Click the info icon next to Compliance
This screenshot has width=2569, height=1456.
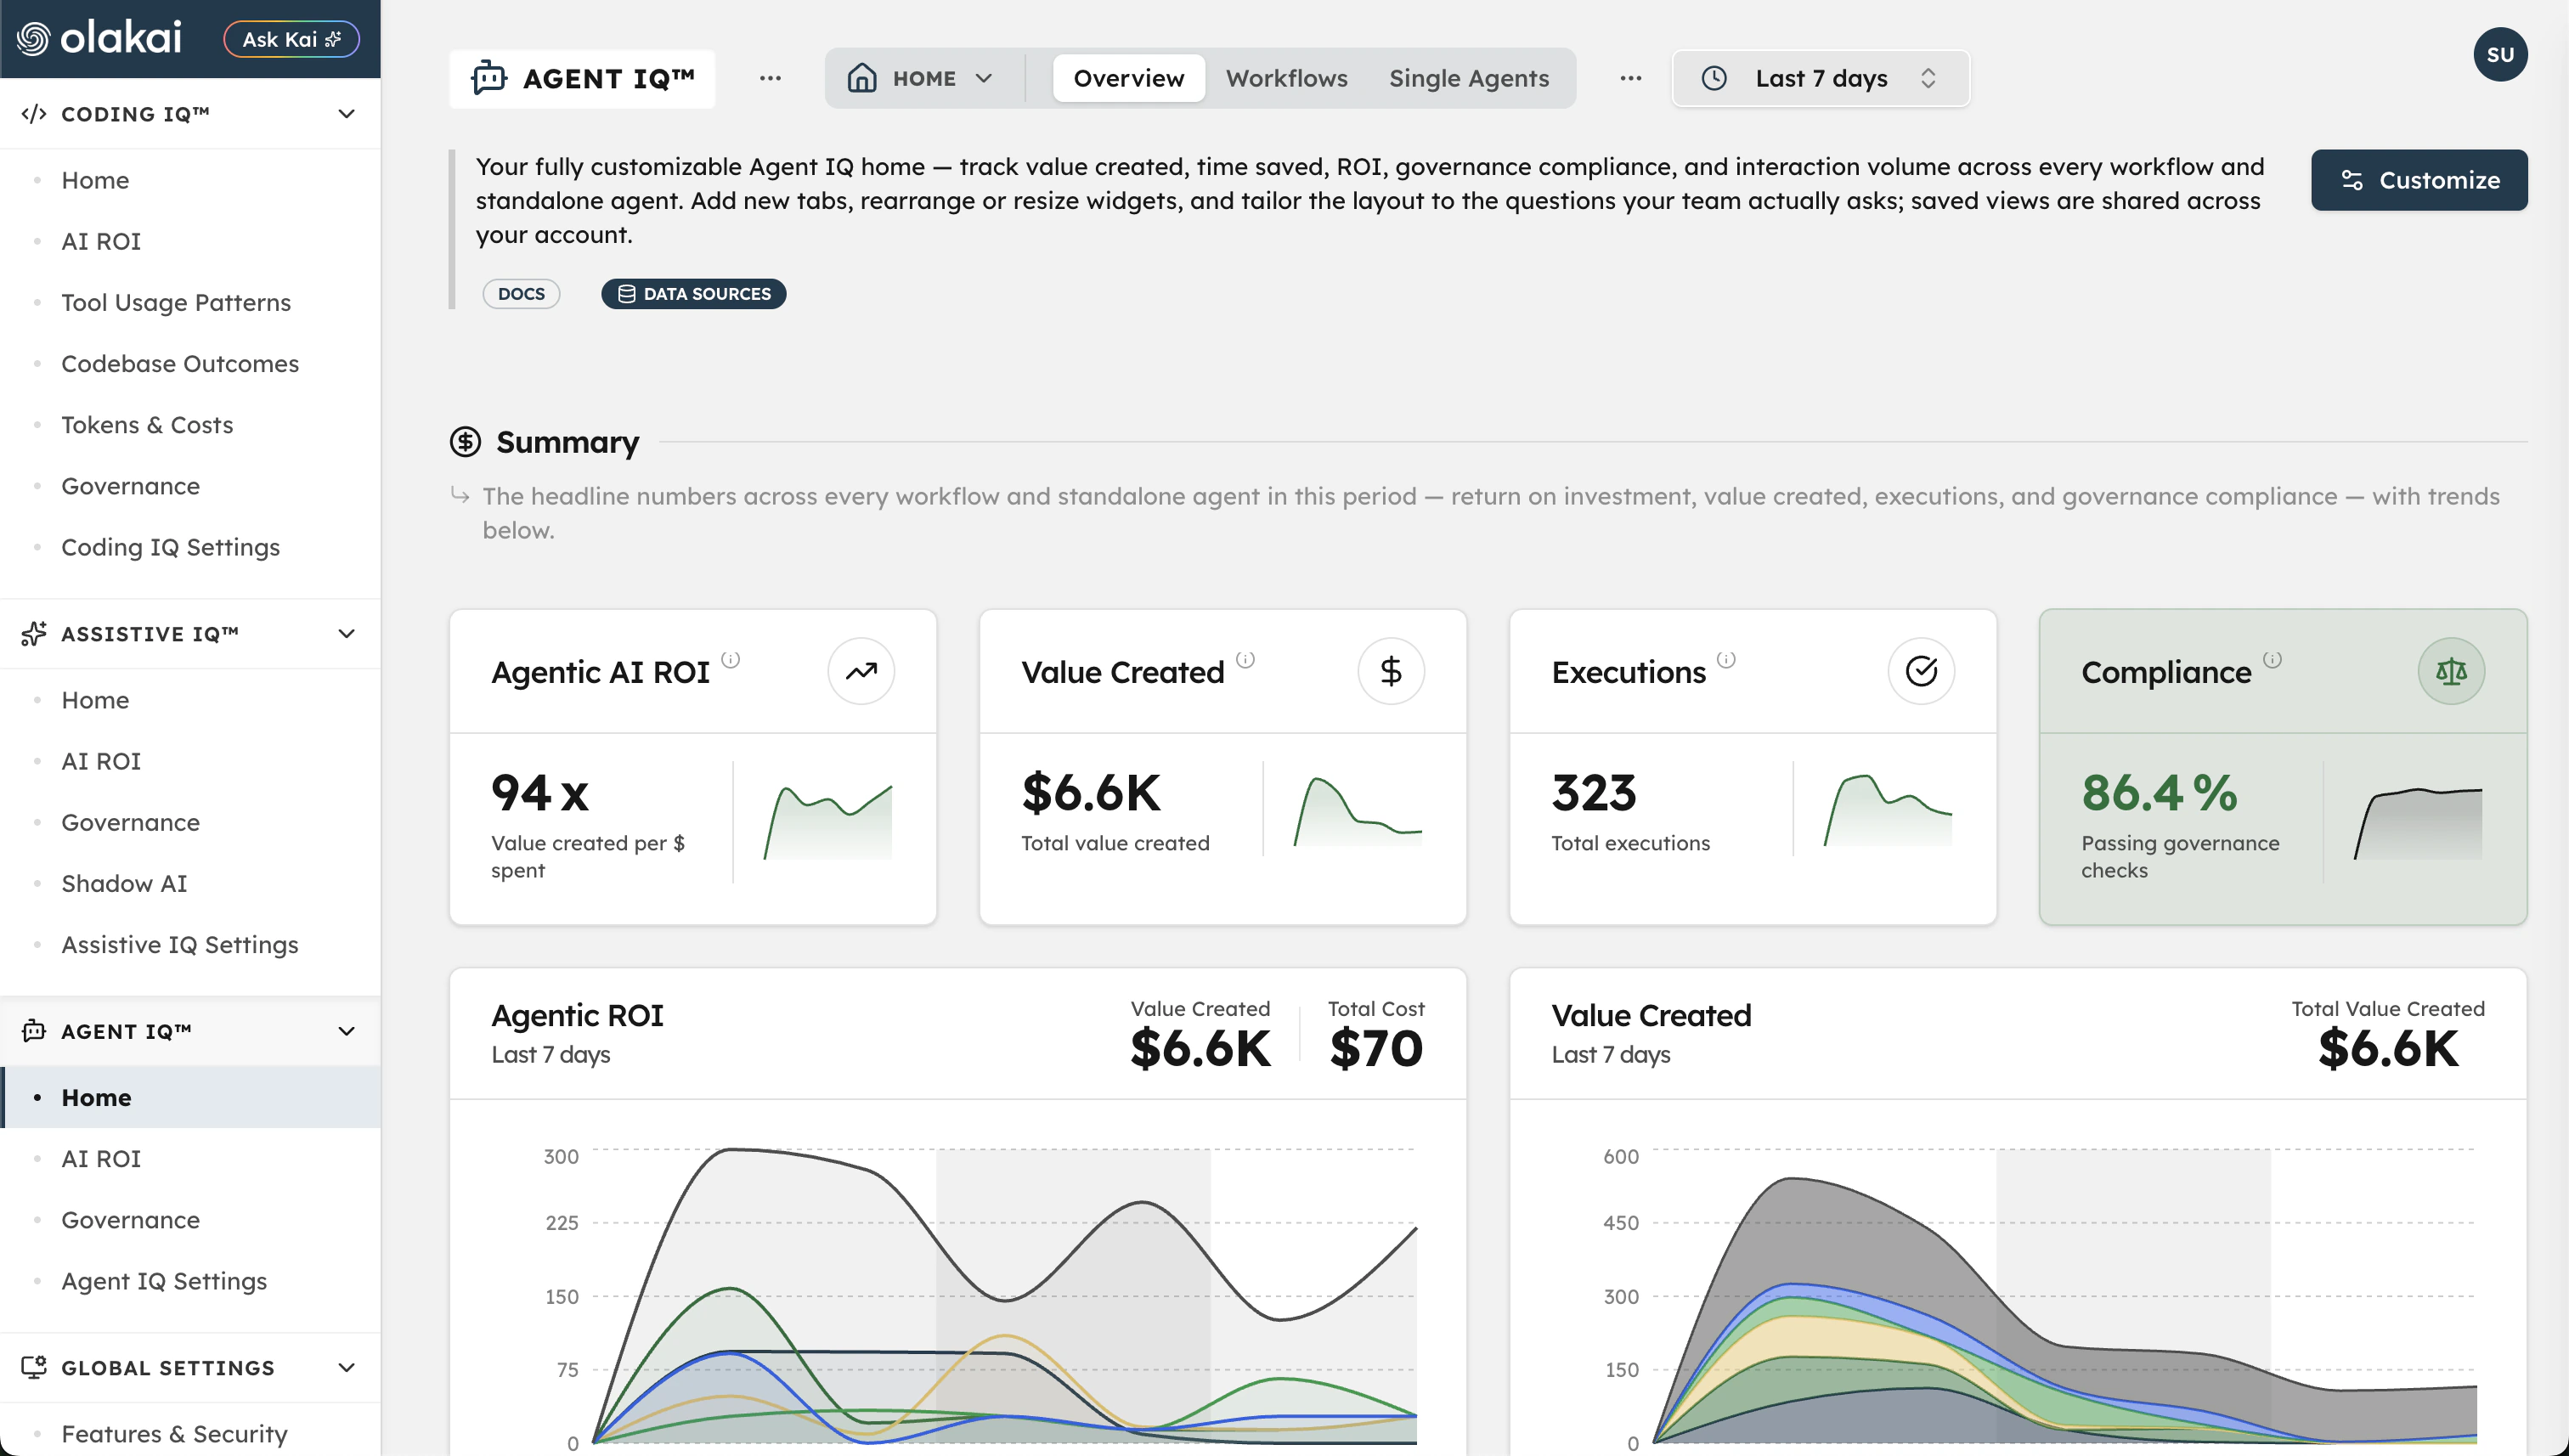2273,659
